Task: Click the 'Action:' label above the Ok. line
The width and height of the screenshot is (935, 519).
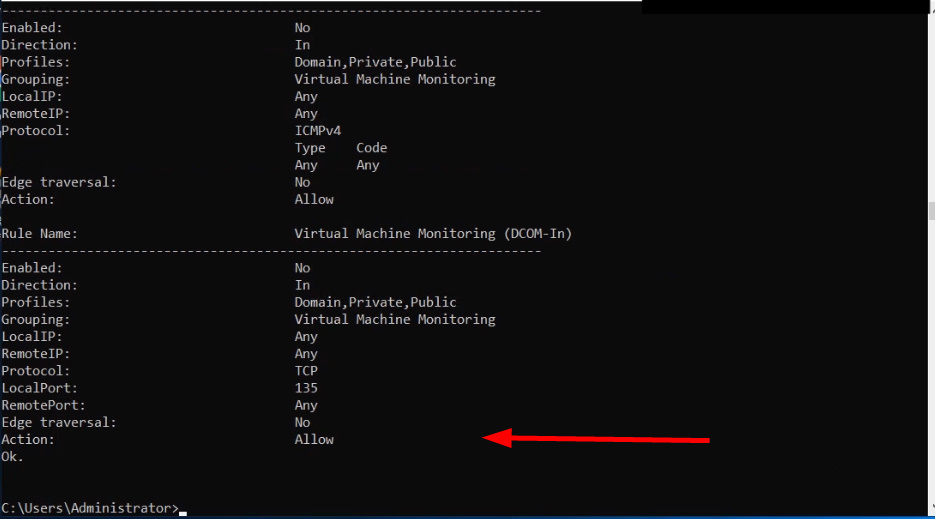Action: point(27,440)
